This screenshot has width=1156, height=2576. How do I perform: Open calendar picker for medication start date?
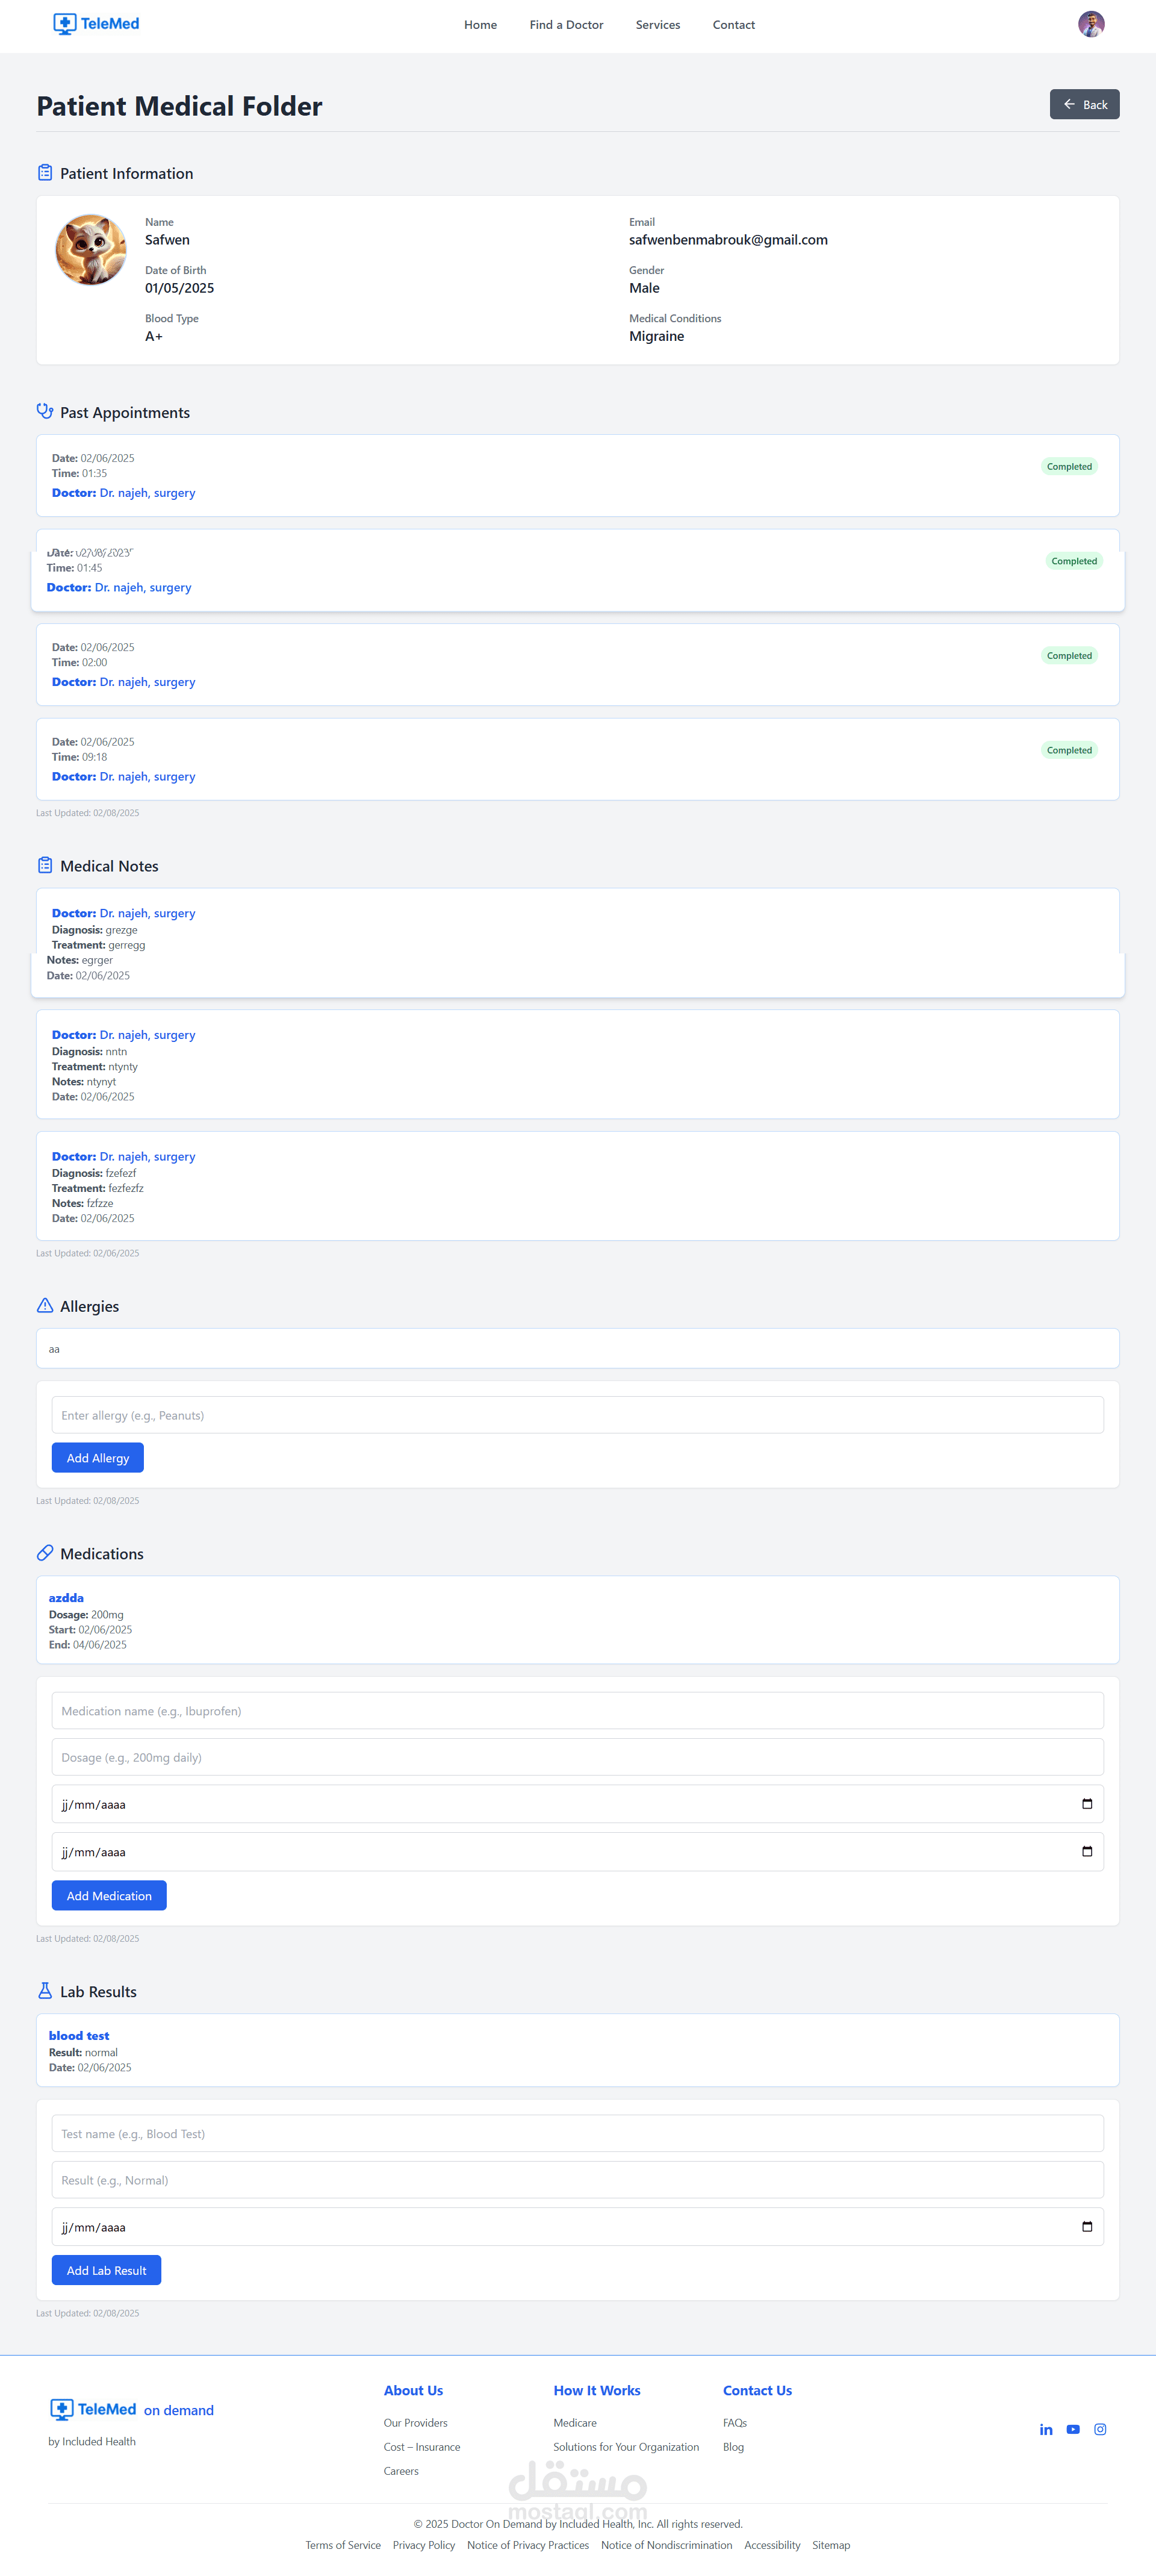click(x=1086, y=1803)
